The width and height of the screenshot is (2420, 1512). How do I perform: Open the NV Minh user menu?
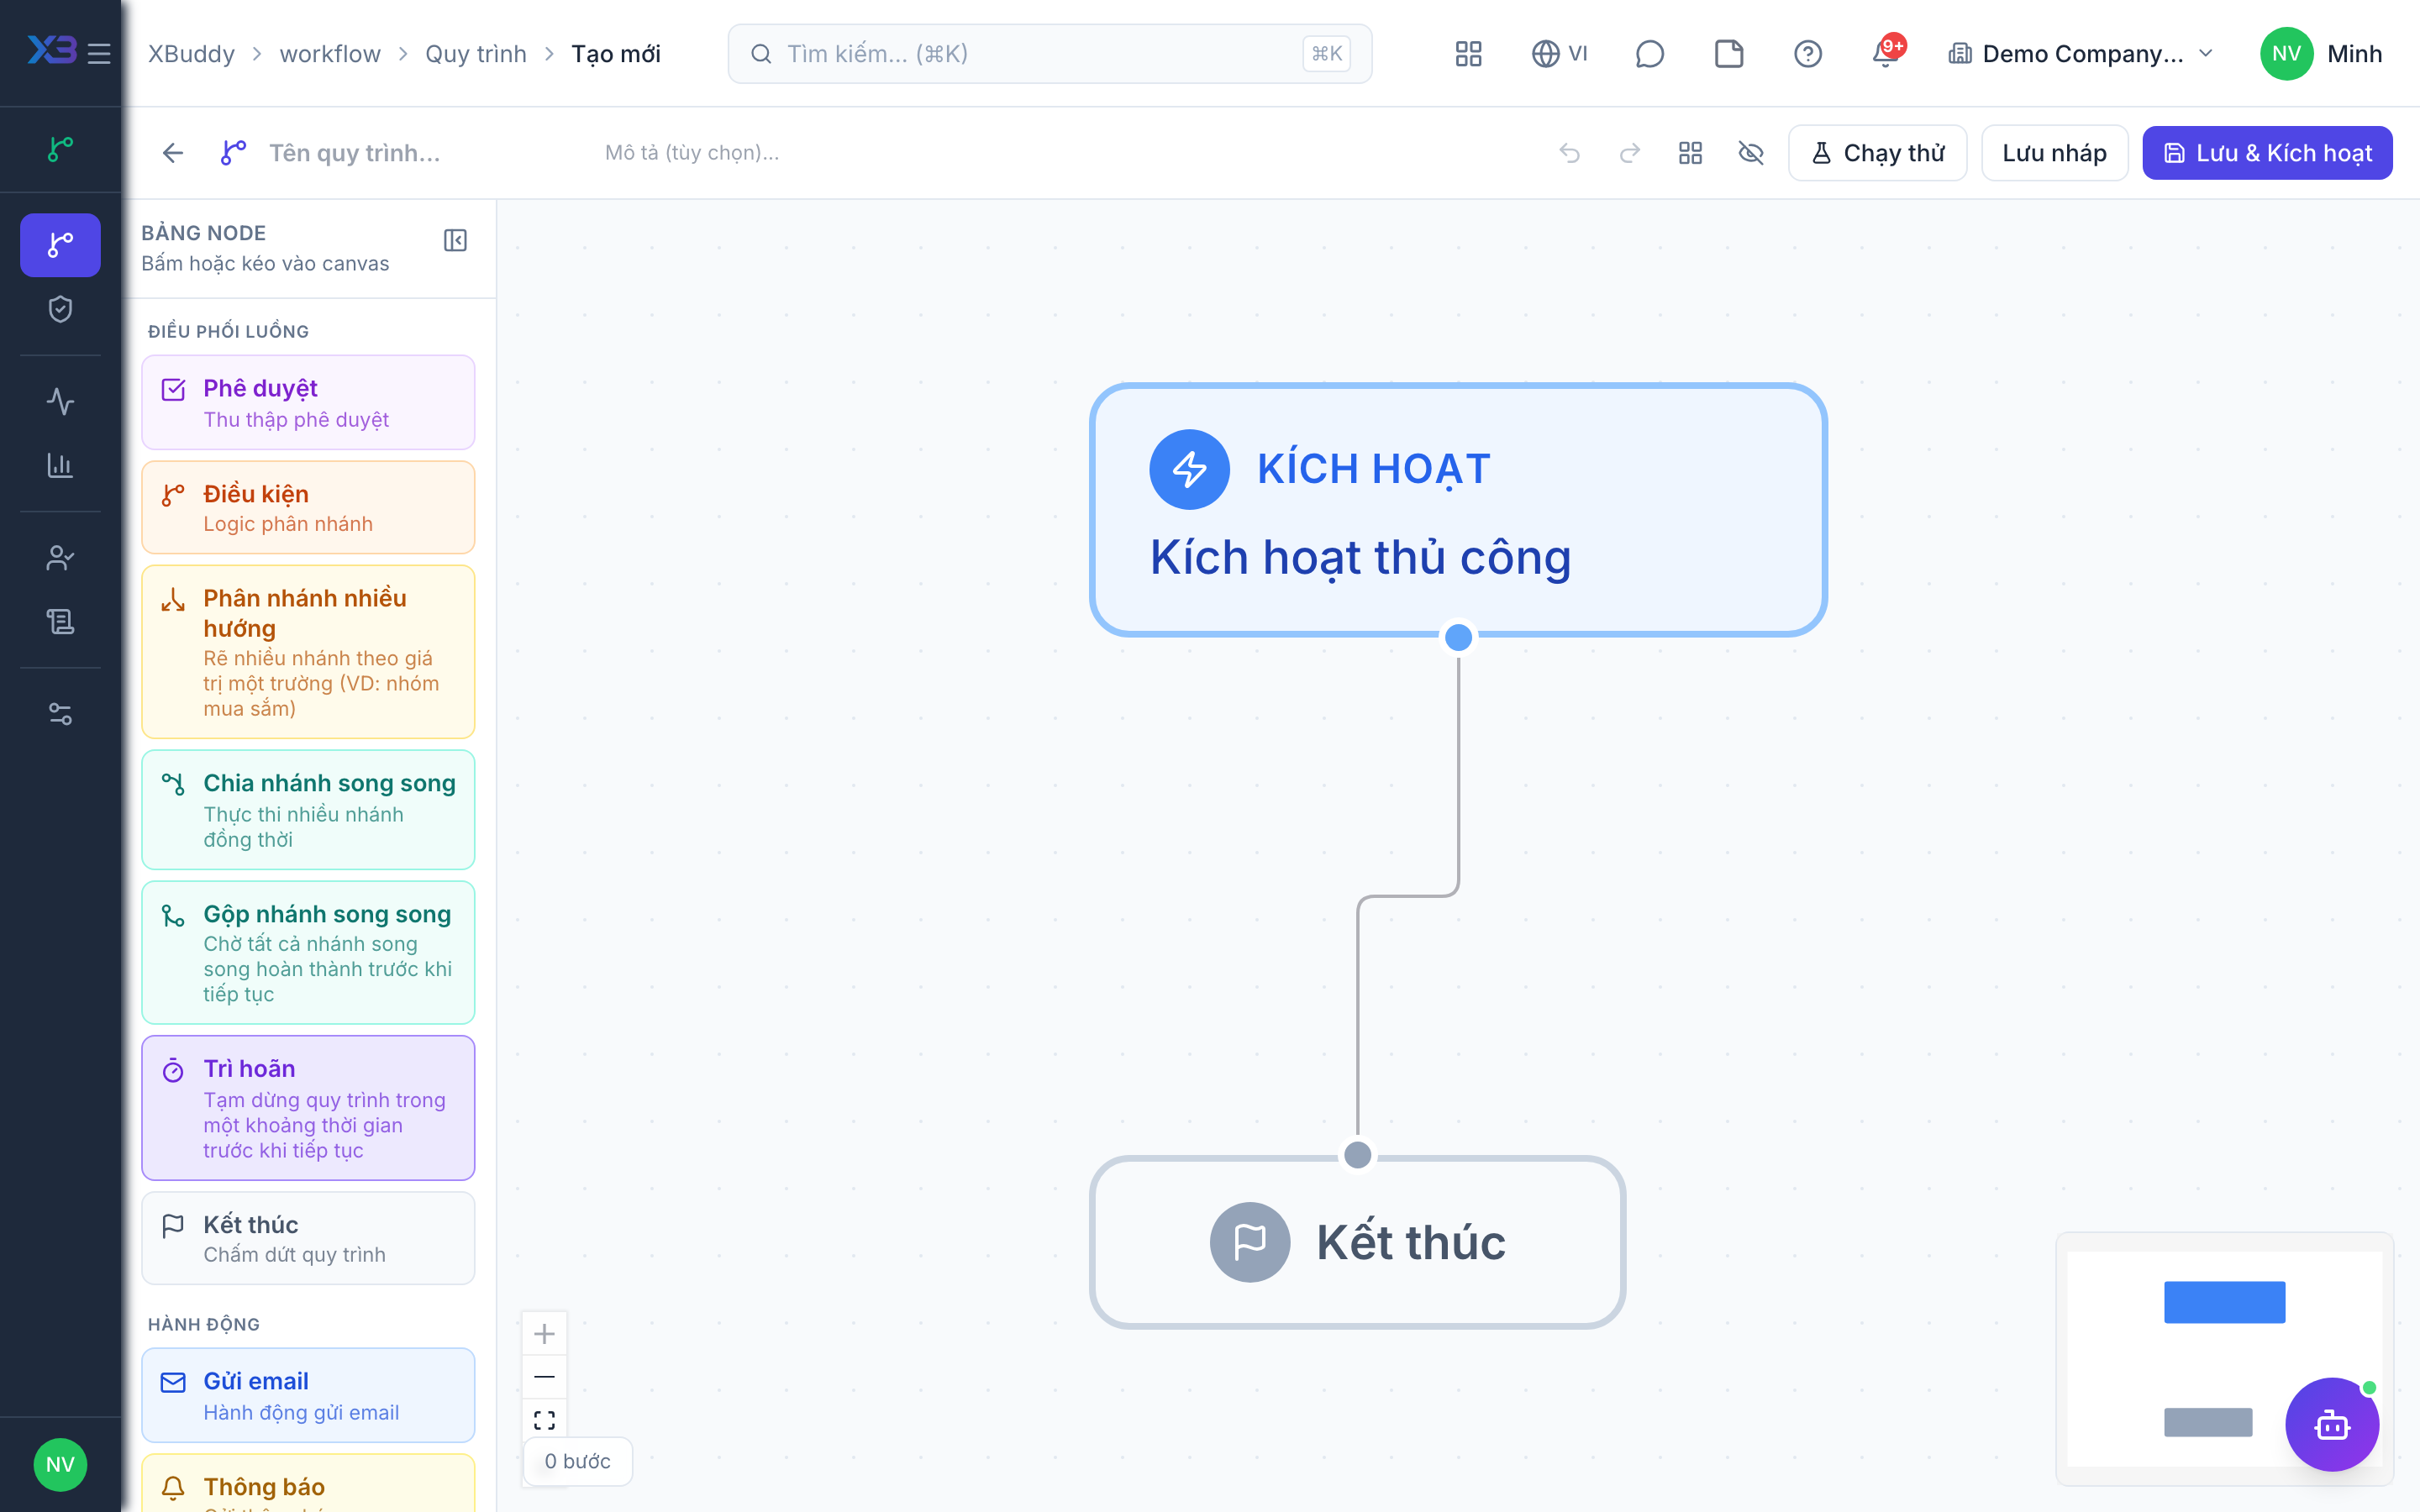click(2320, 53)
